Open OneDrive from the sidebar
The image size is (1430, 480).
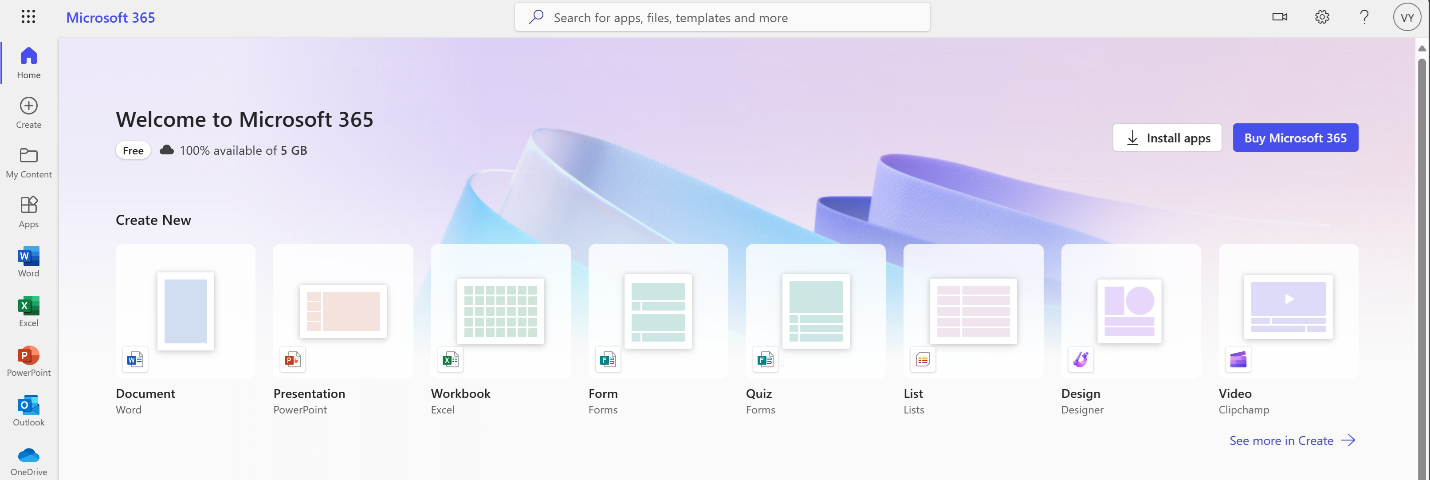tap(29, 461)
